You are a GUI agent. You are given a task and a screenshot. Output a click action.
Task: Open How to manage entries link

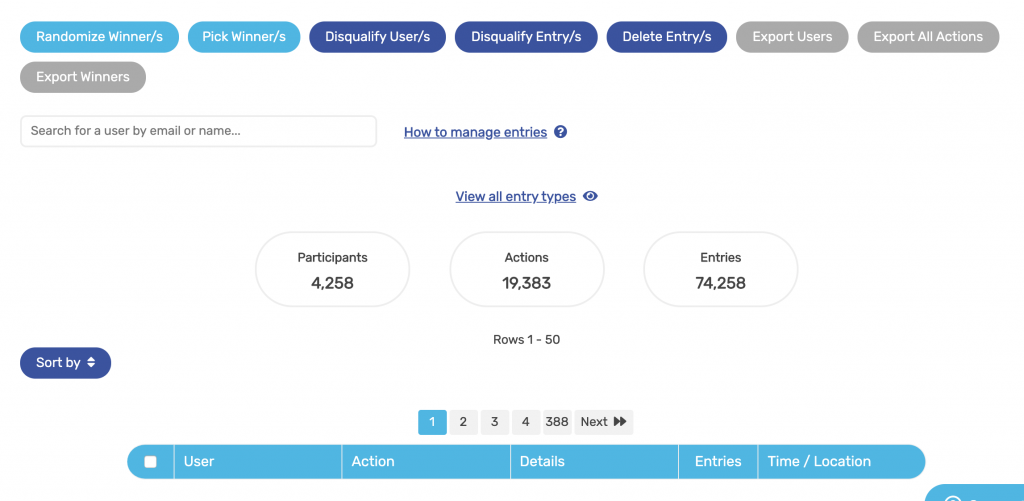point(475,132)
